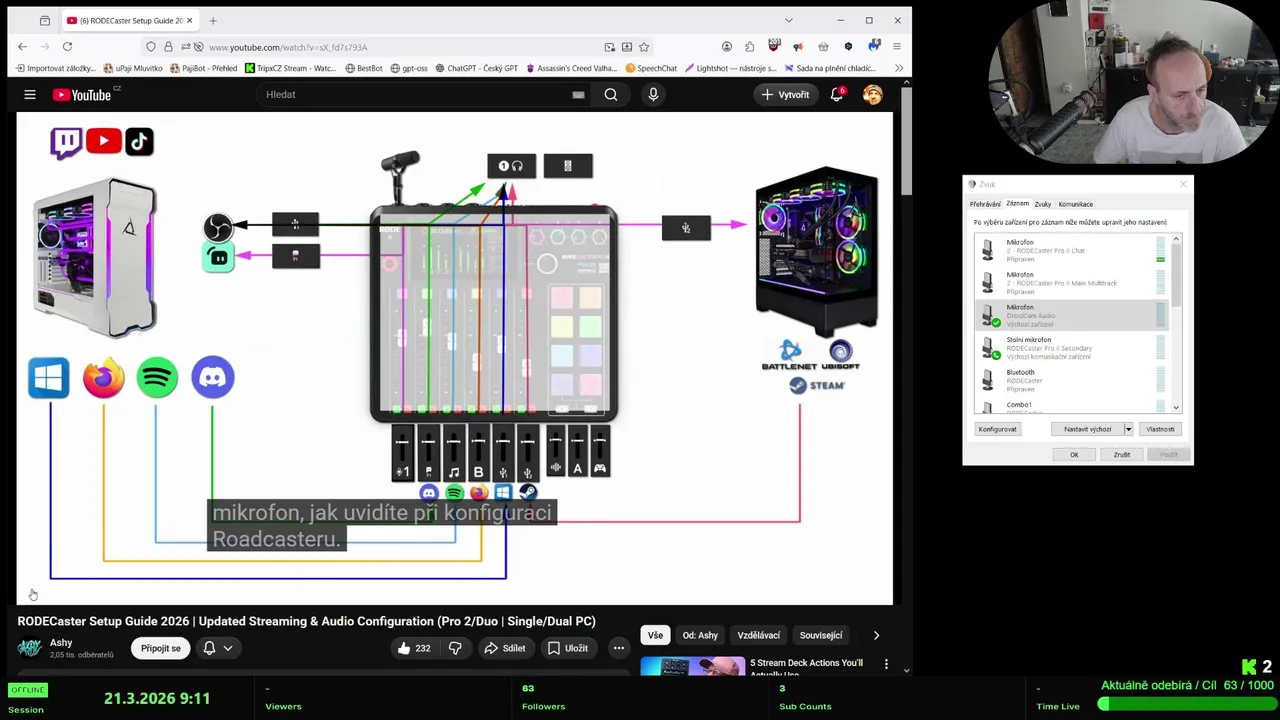The width and height of the screenshot is (1280, 720).
Task: Go back with the browser back arrow
Action: 23,47
